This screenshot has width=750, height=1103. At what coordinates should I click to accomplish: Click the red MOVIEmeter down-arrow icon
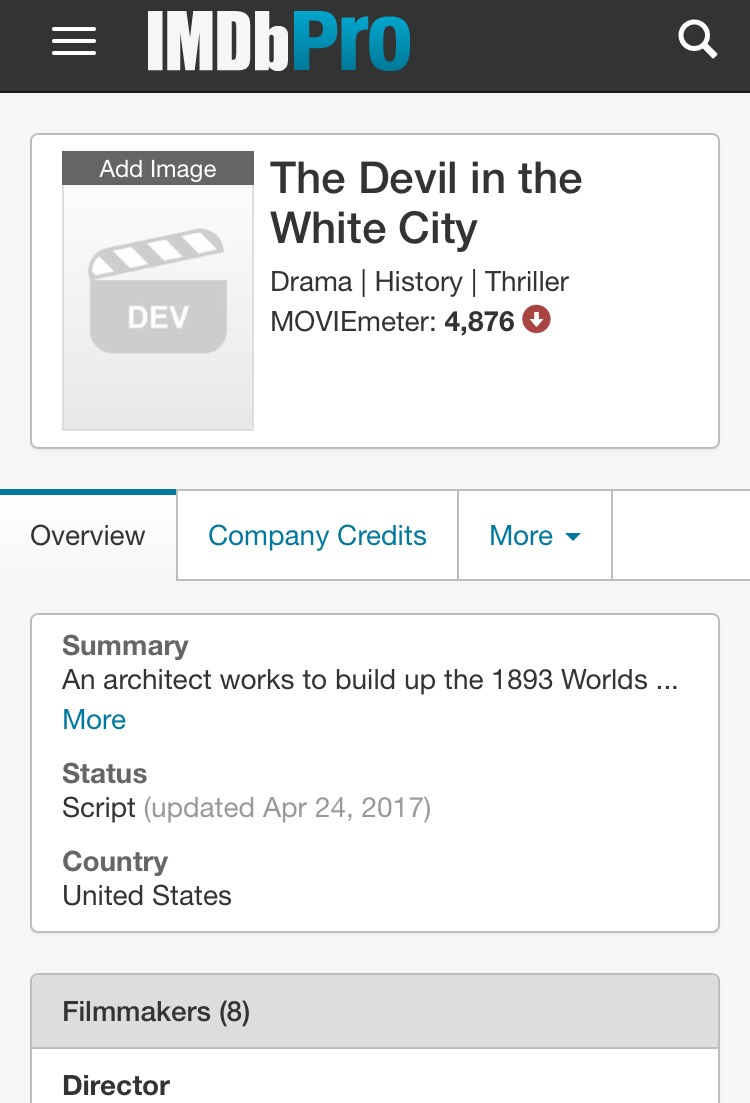point(536,319)
